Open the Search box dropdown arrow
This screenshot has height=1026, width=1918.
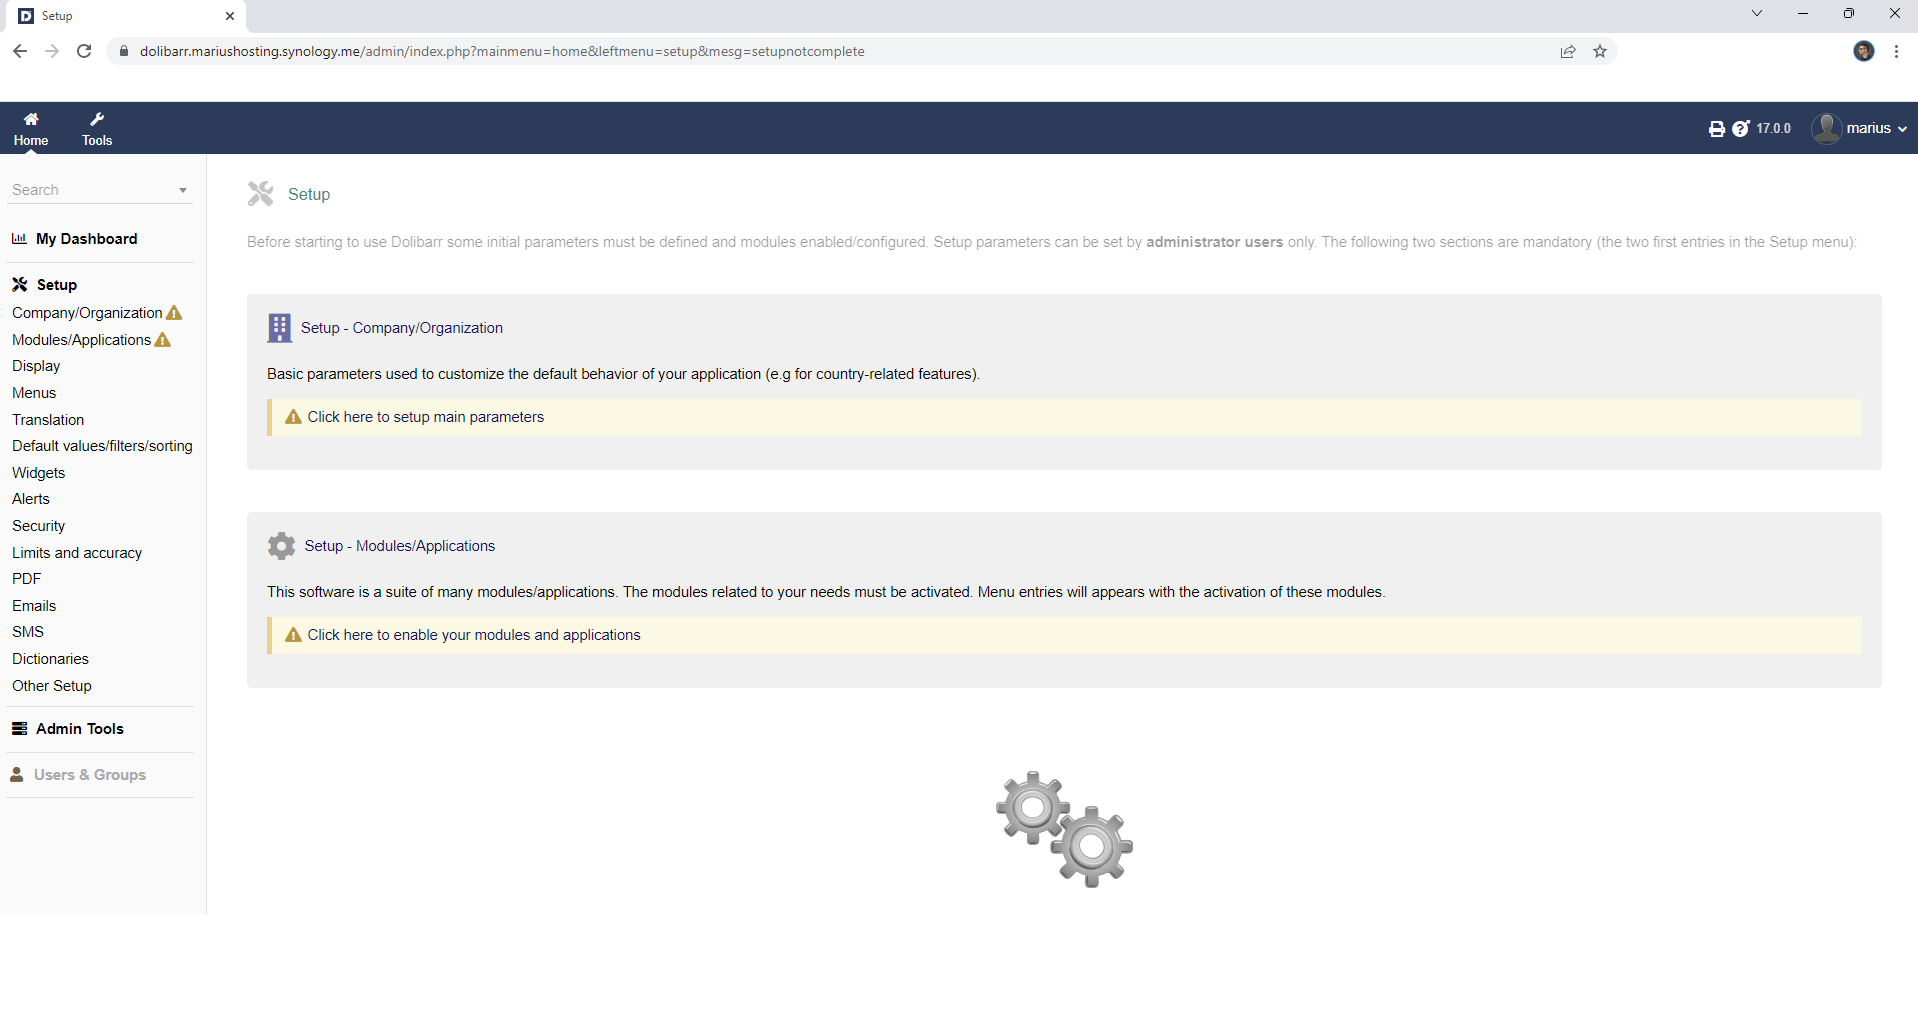click(x=182, y=190)
